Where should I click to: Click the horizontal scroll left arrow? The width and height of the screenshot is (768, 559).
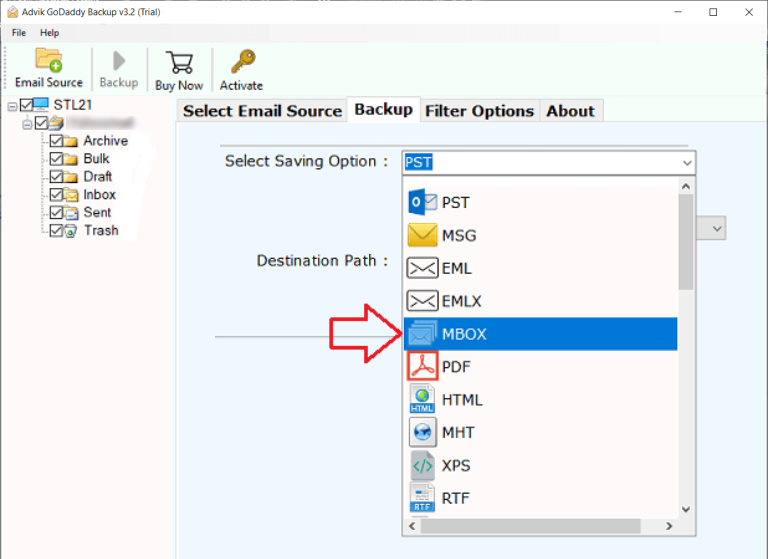point(412,526)
